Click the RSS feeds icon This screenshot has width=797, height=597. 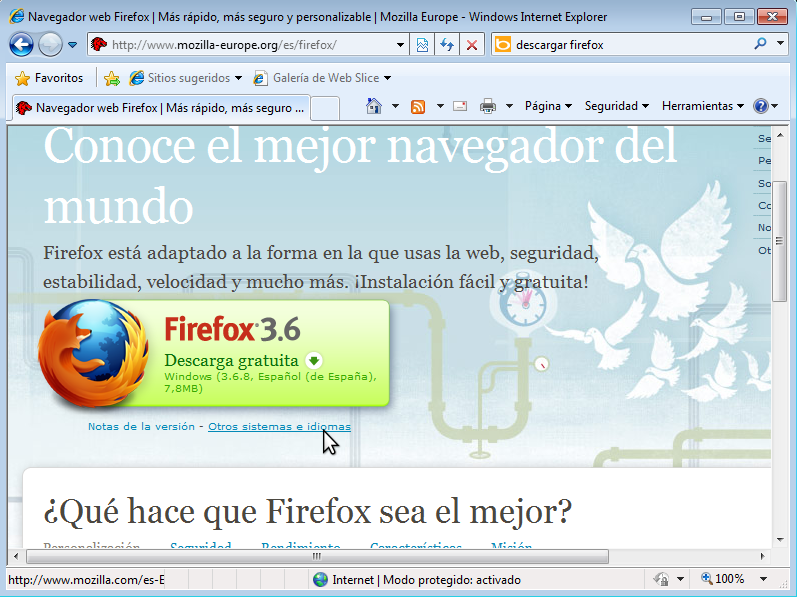(418, 107)
